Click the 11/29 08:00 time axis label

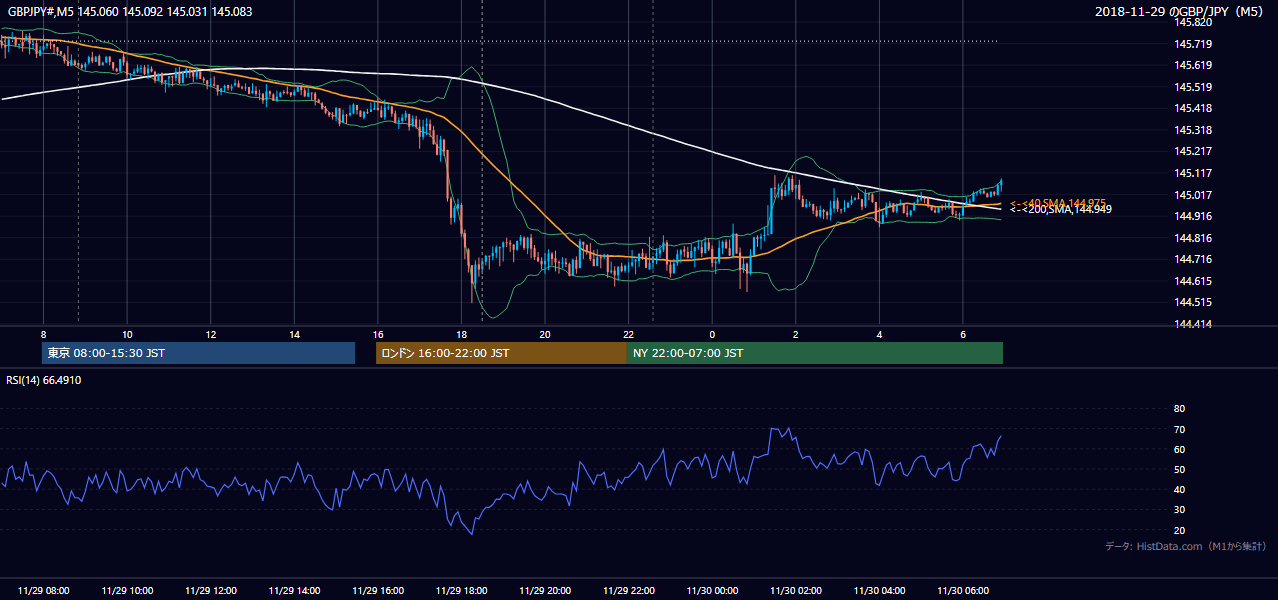pyautogui.click(x=43, y=590)
